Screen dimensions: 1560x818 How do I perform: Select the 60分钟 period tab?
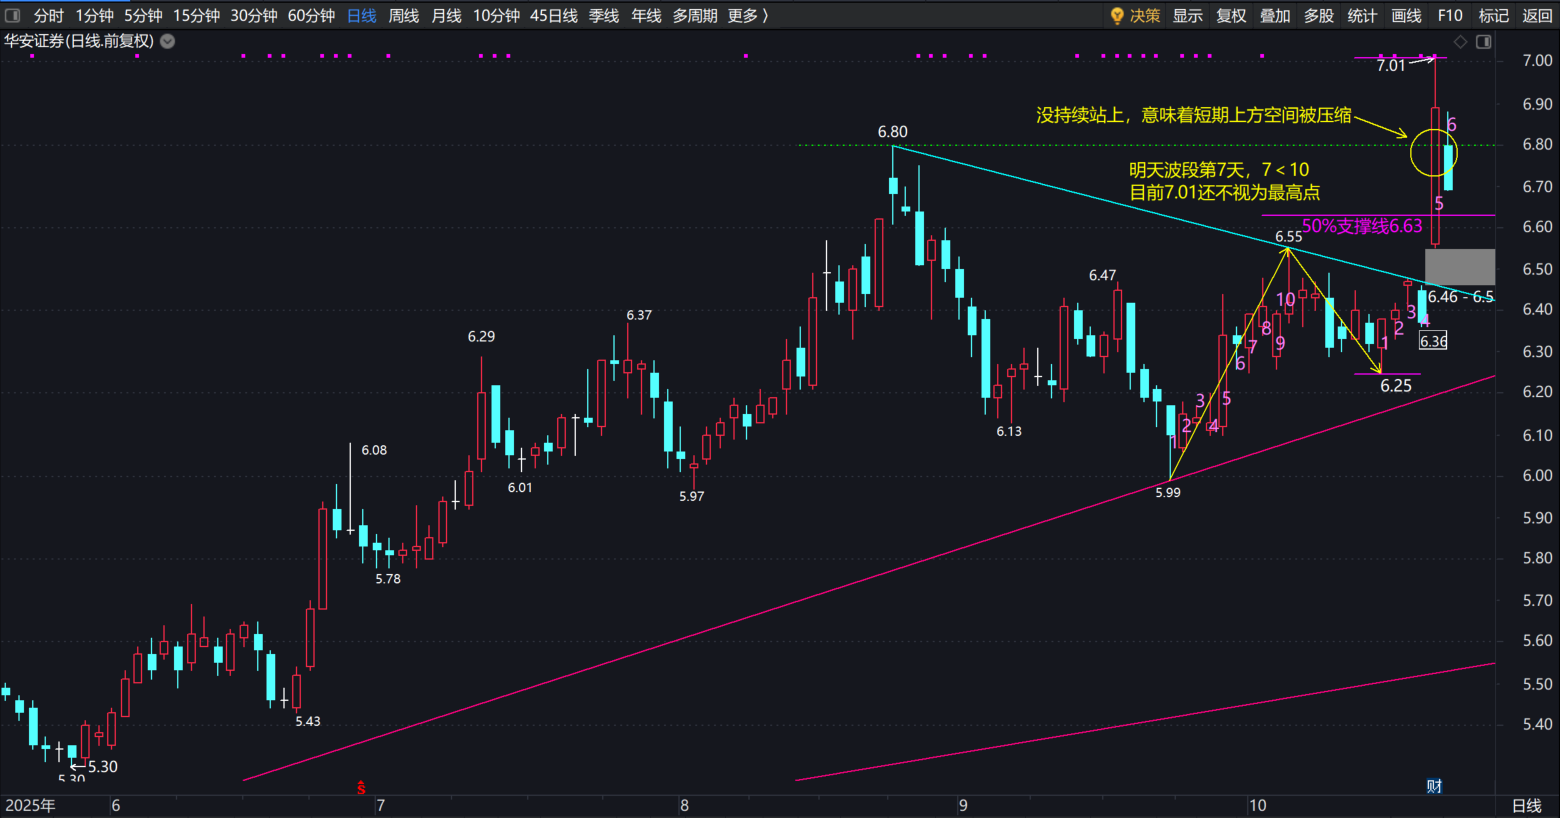[311, 16]
